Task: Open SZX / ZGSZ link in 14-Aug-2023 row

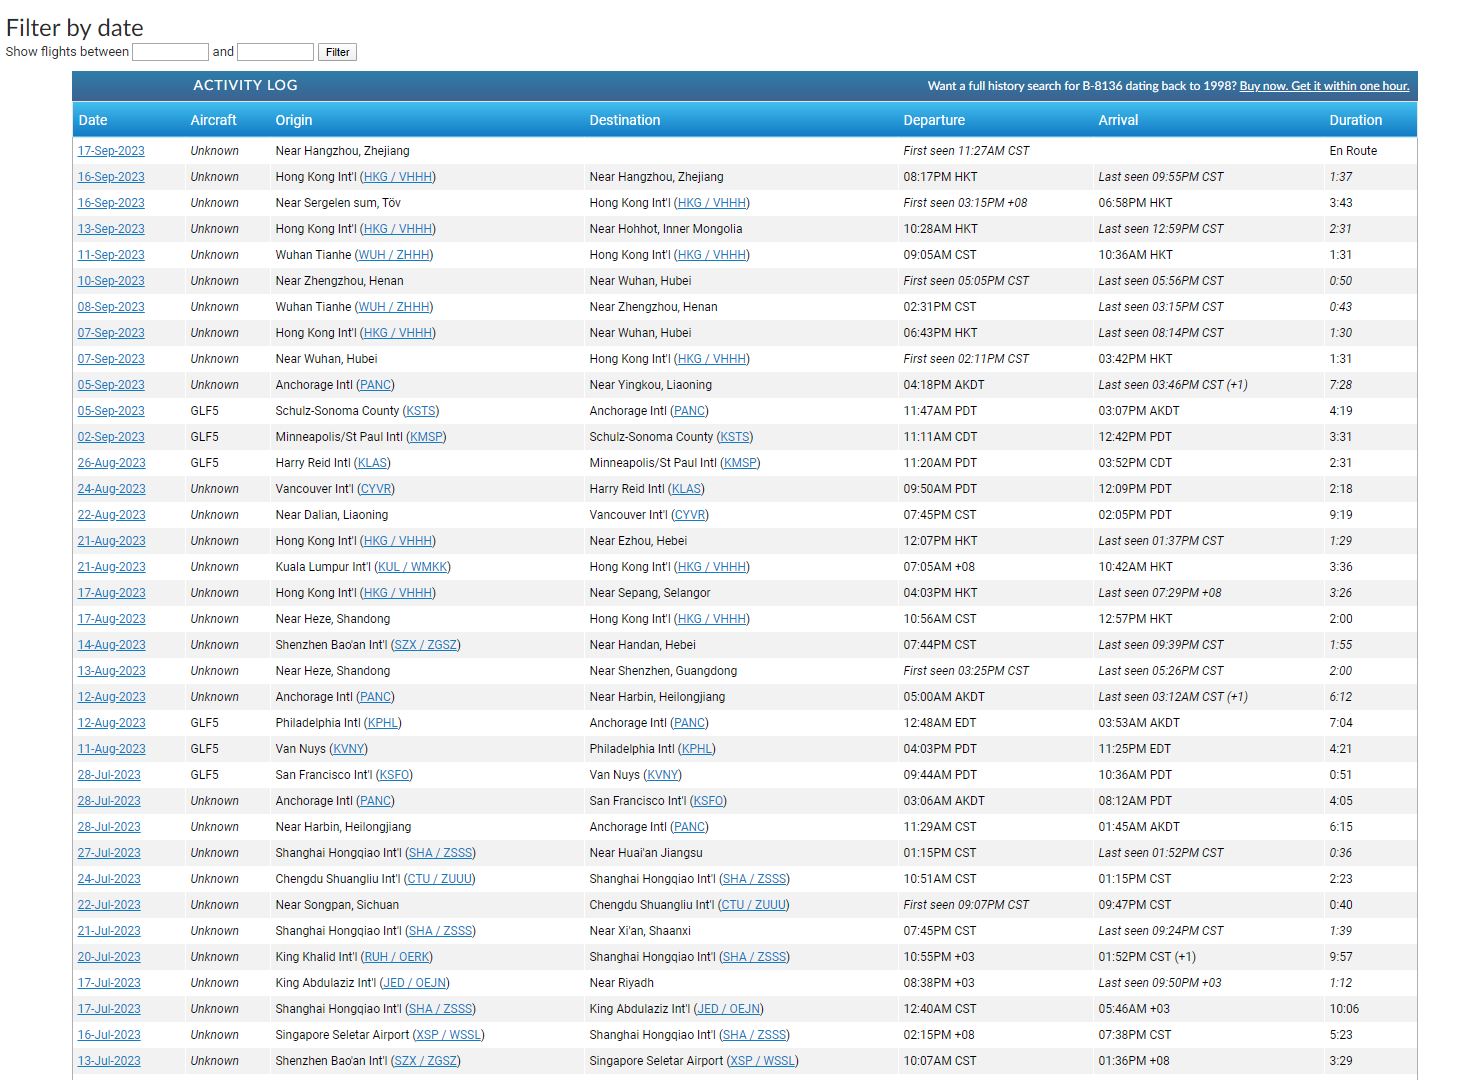Action: tap(426, 645)
